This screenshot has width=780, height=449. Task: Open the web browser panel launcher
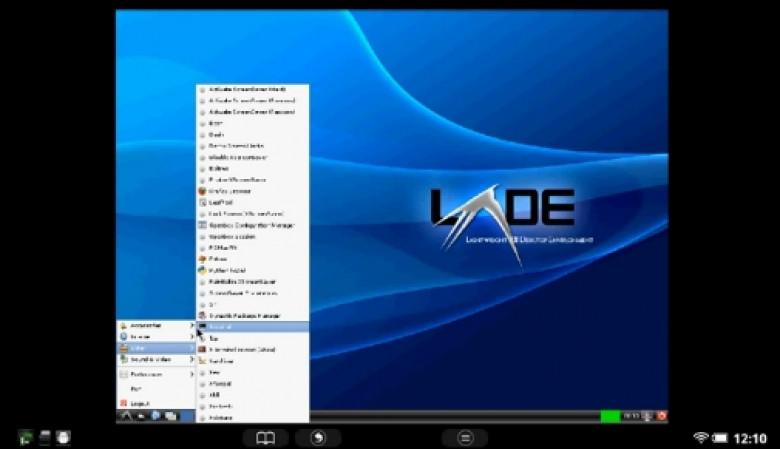coord(156,416)
